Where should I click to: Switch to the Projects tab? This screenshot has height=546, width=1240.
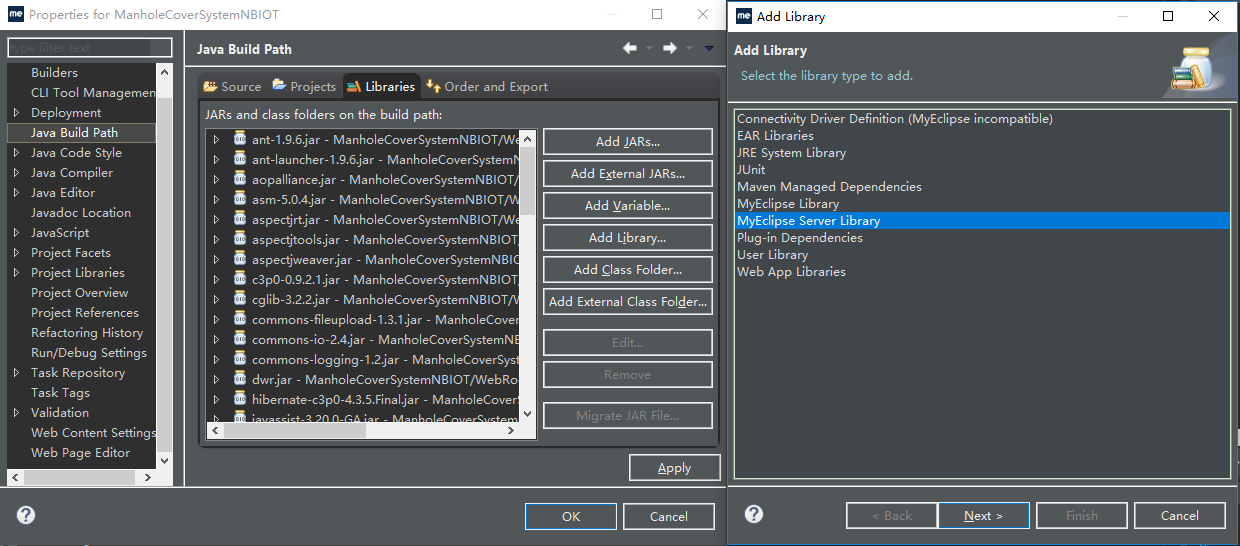tap(304, 87)
